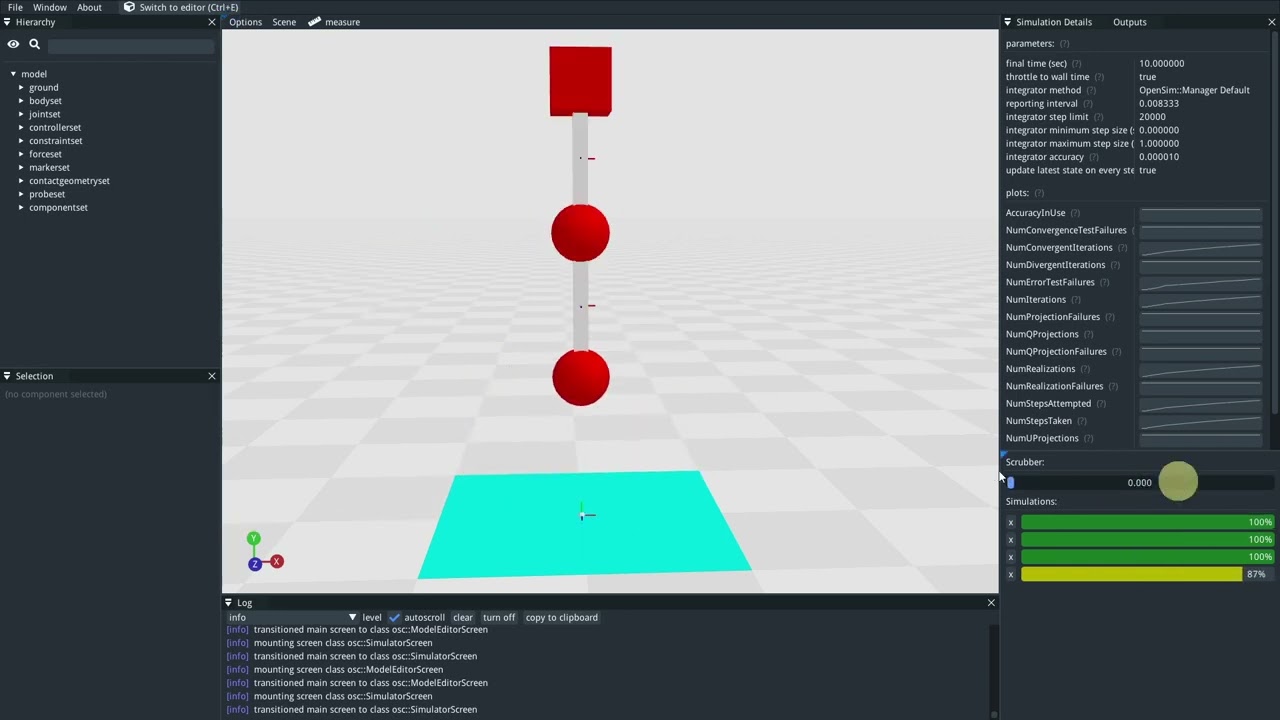Click help icon next to NumRealizations
This screenshot has height=720, width=1280.
(1085, 369)
